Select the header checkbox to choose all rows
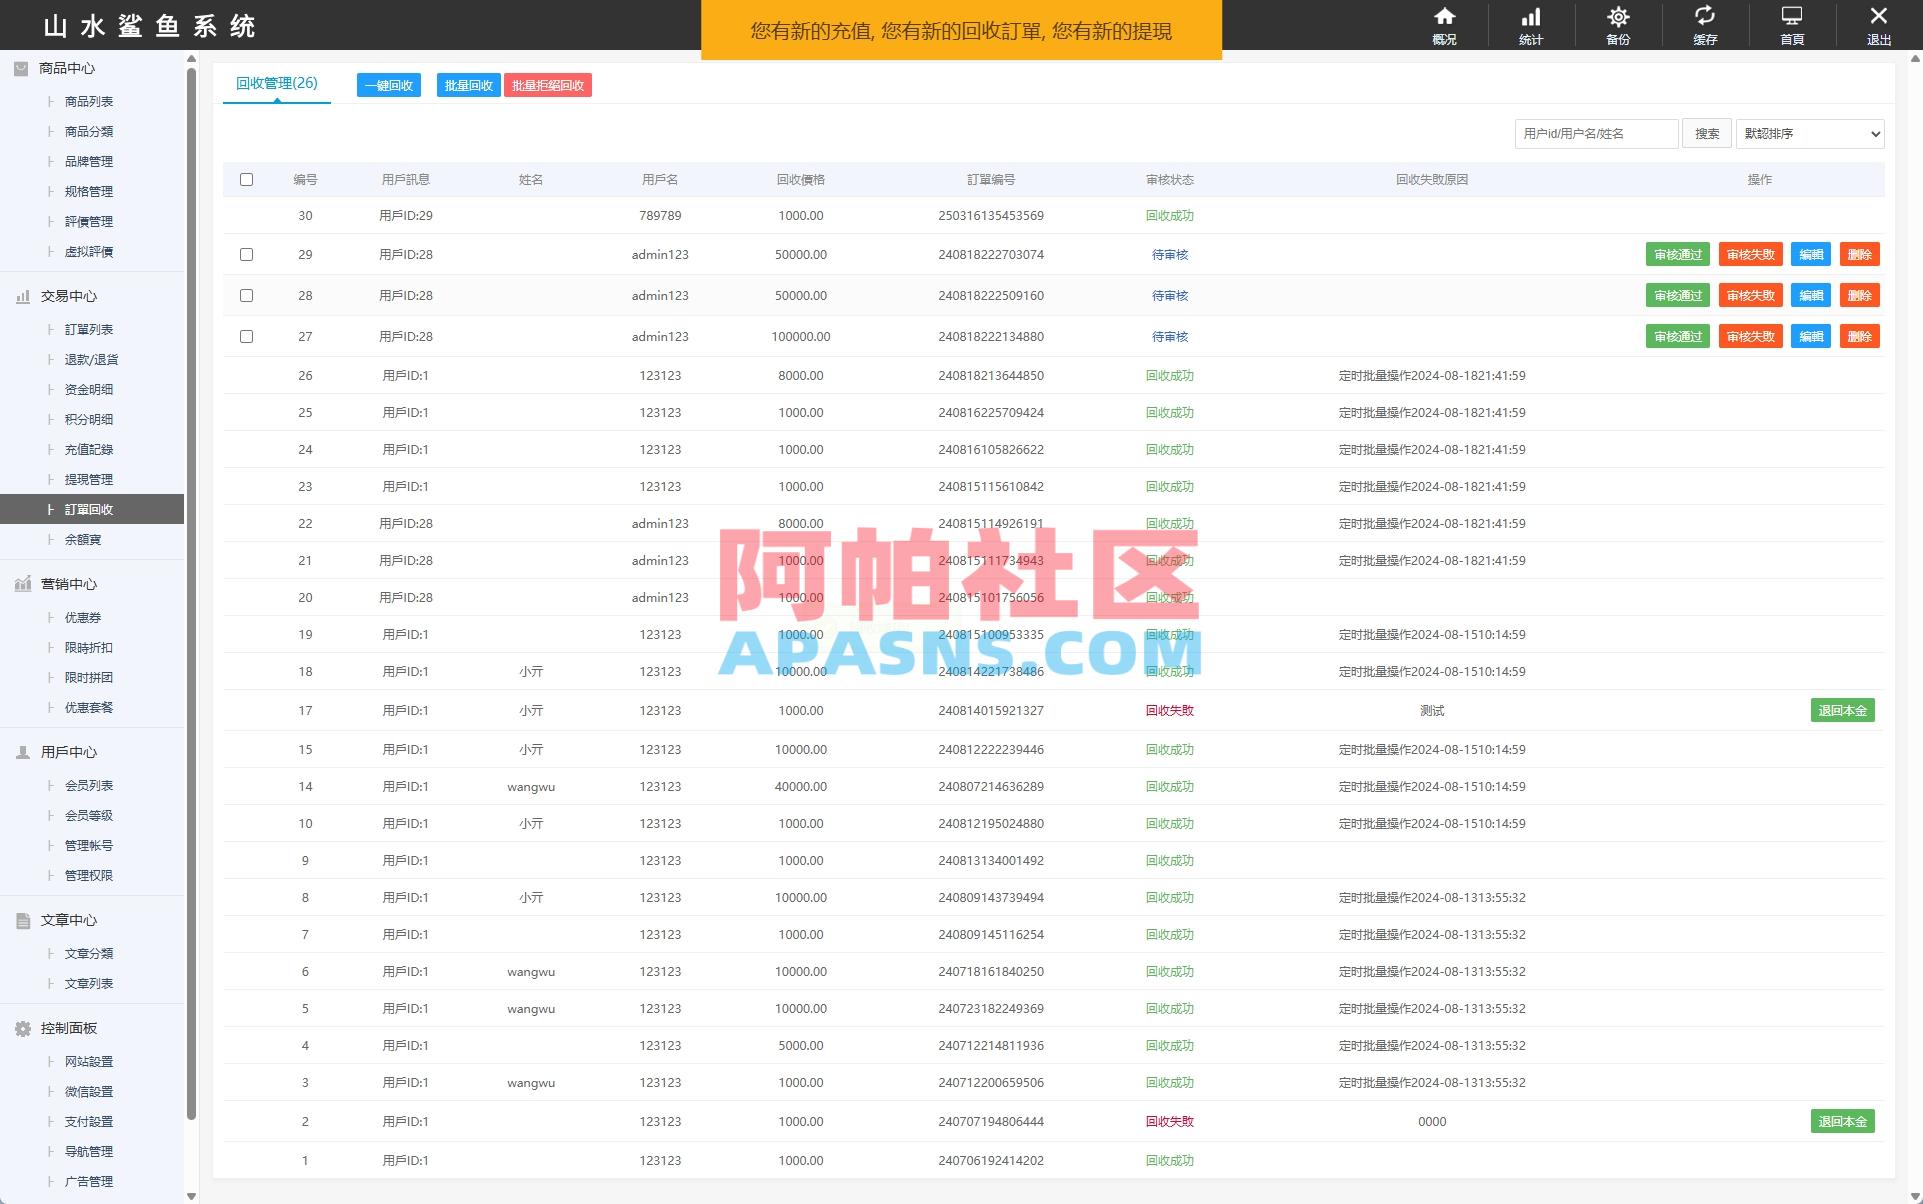1923x1204 pixels. 246,179
